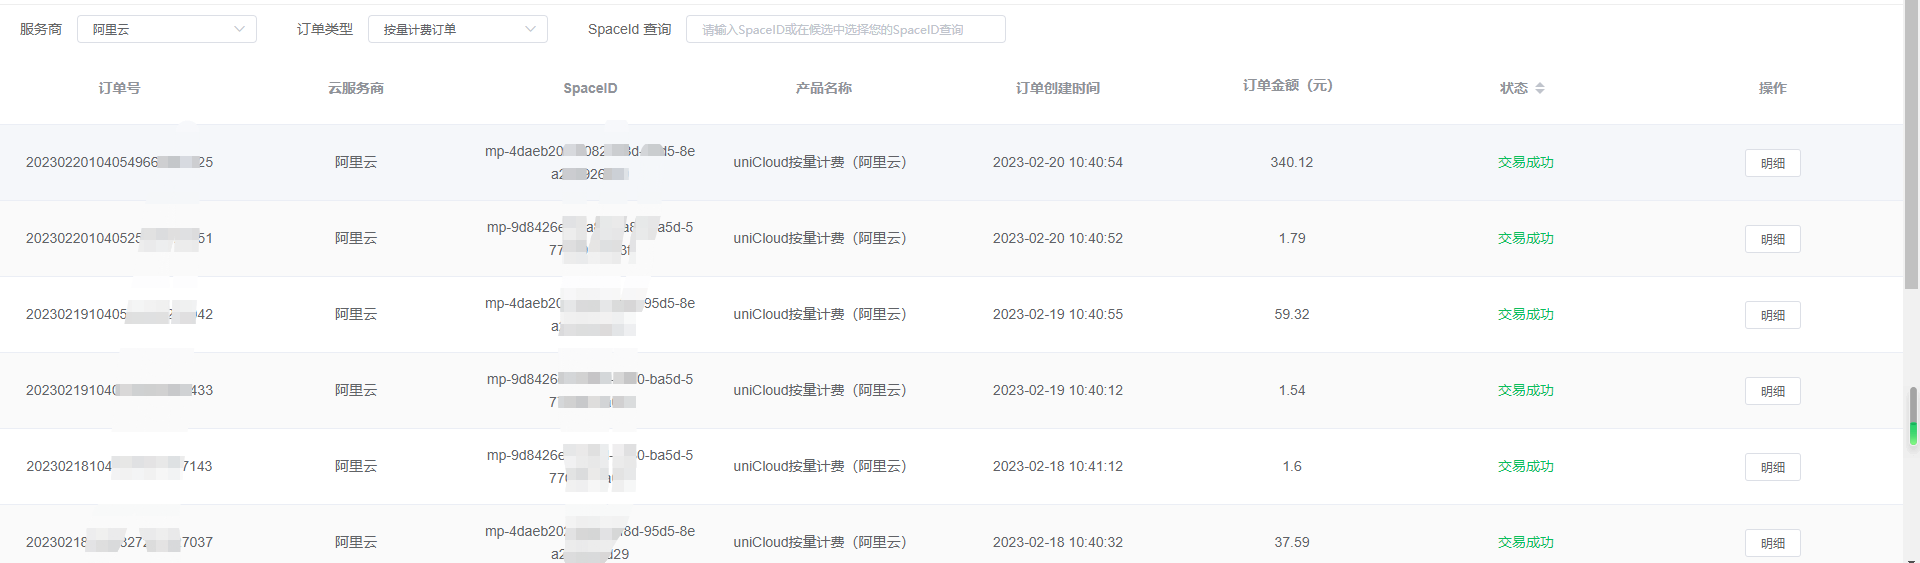The width and height of the screenshot is (1920, 563).
Task: Click 交易成功 status in the 1.79 row
Action: point(1526,238)
